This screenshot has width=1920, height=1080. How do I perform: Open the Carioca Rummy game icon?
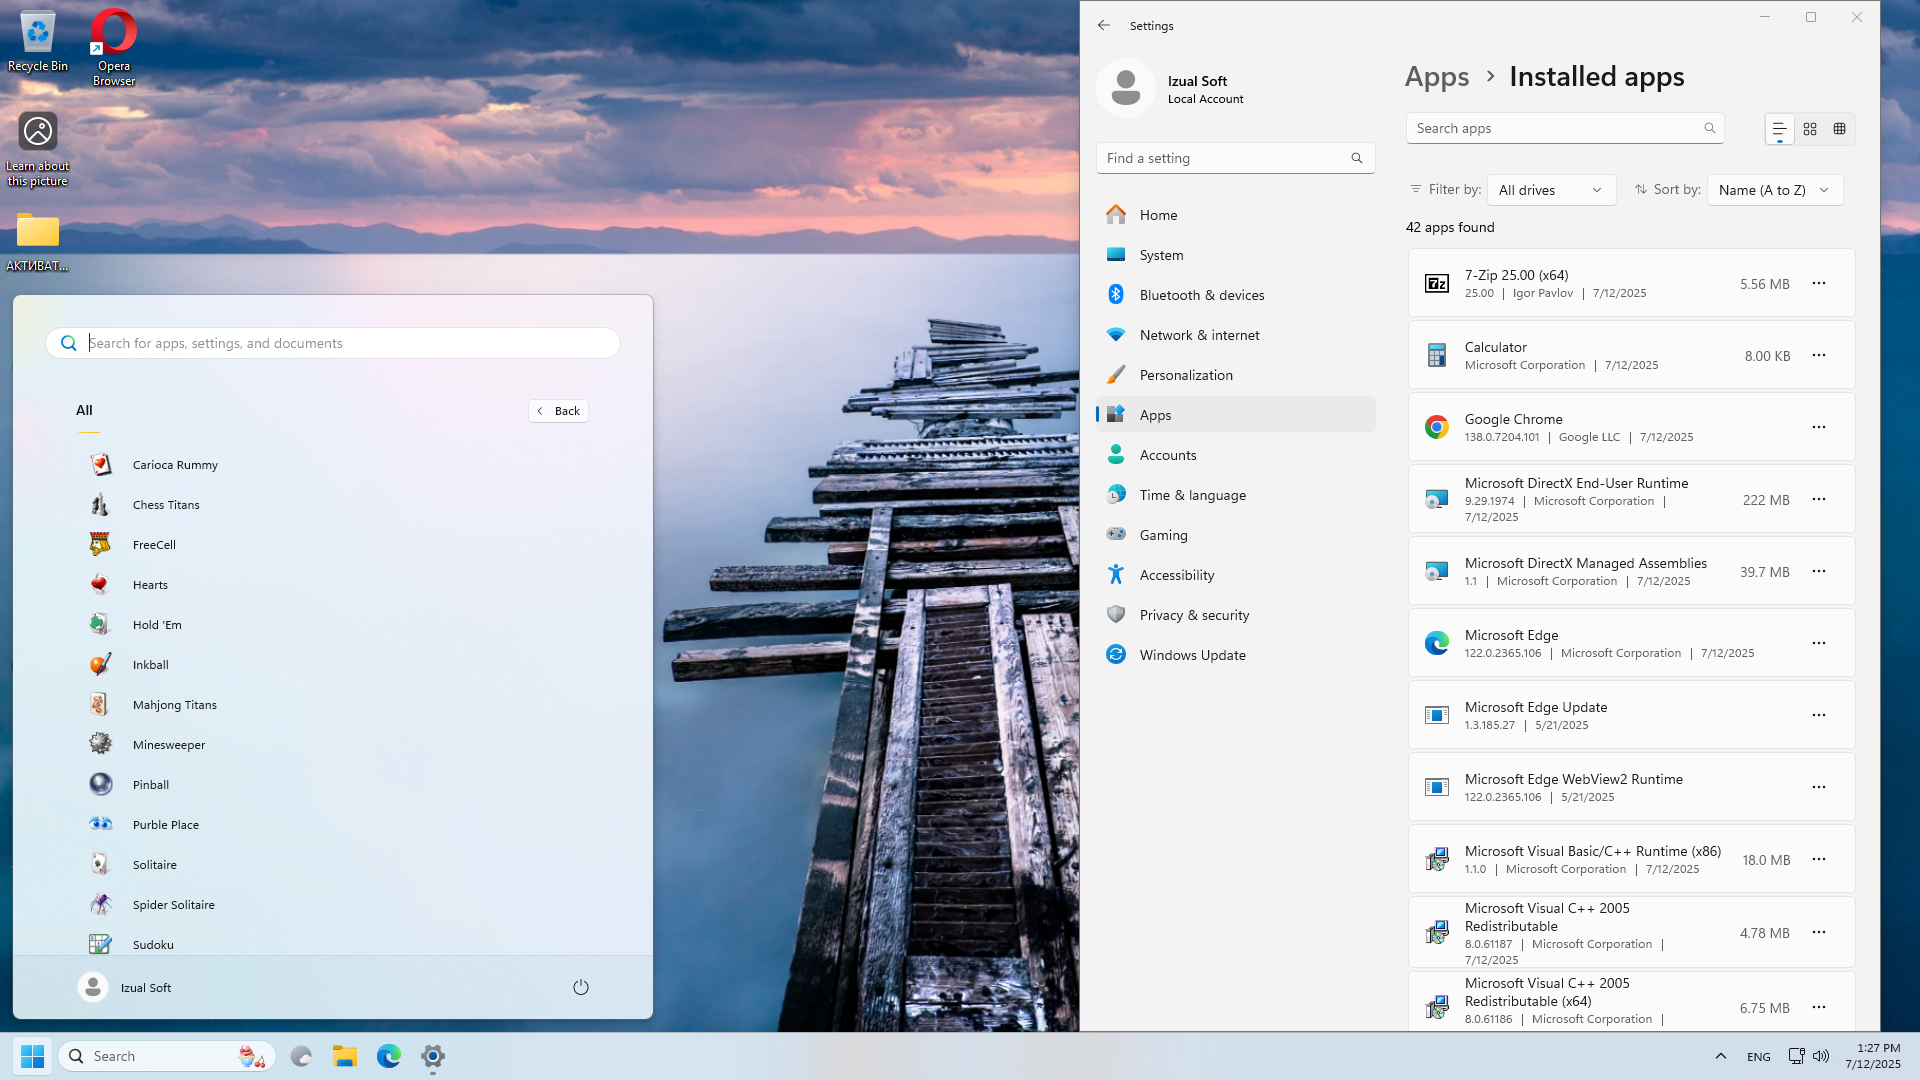100,464
